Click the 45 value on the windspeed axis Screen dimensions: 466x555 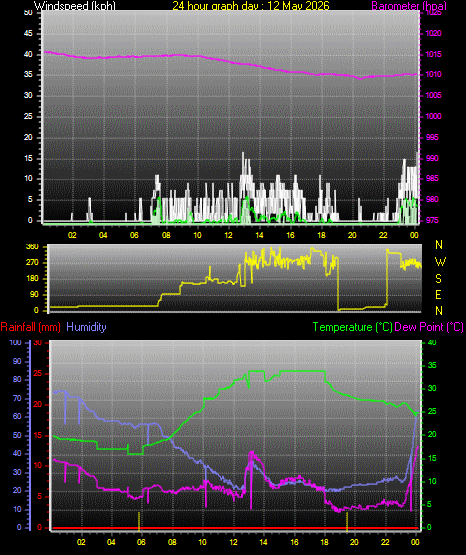tap(28, 33)
